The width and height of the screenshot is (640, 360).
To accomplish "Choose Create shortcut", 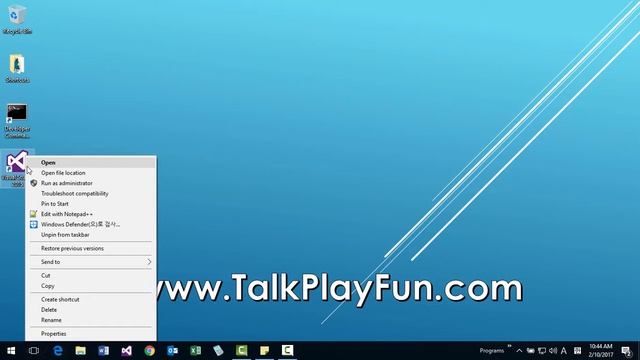I will [91, 299].
